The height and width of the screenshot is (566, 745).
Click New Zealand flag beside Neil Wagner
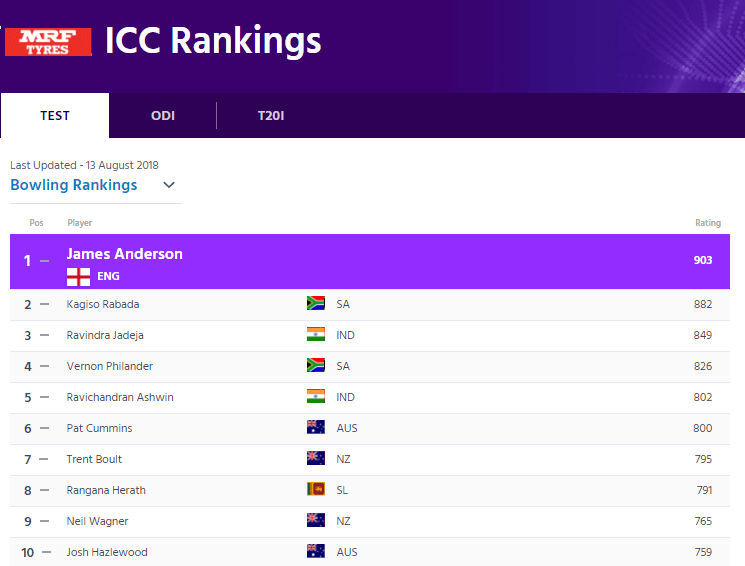tap(316, 521)
